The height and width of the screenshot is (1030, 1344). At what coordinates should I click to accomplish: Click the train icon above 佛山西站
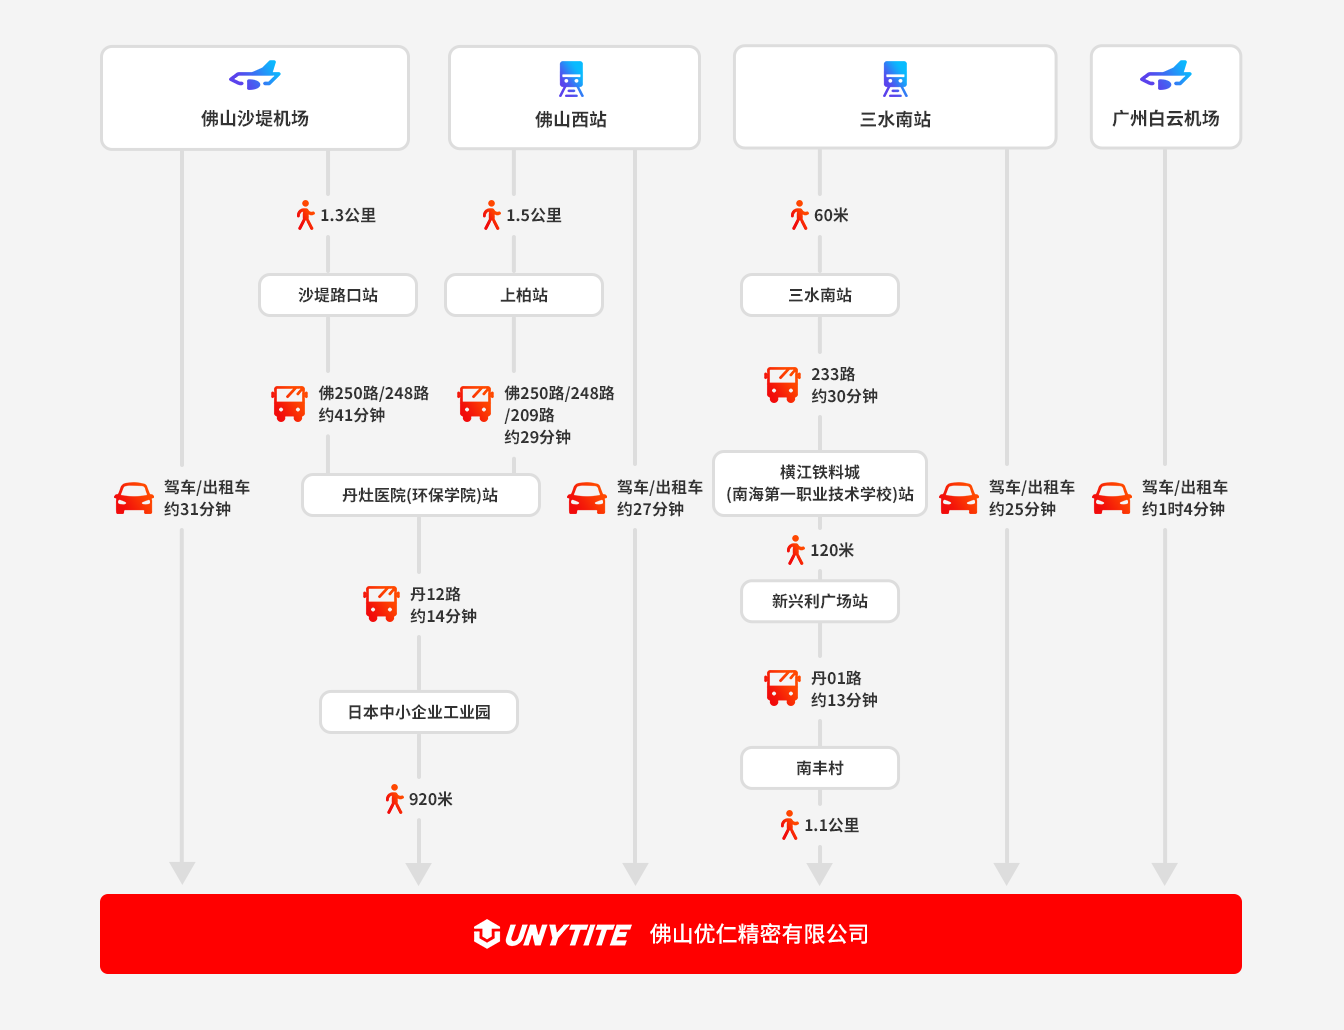coord(571,79)
